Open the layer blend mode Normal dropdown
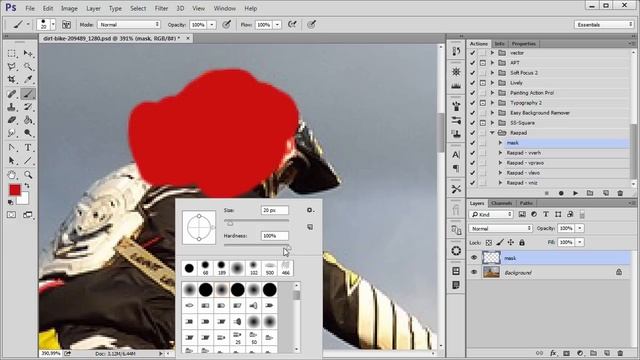This screenshot has width=640, height=360. pos(500,229)
